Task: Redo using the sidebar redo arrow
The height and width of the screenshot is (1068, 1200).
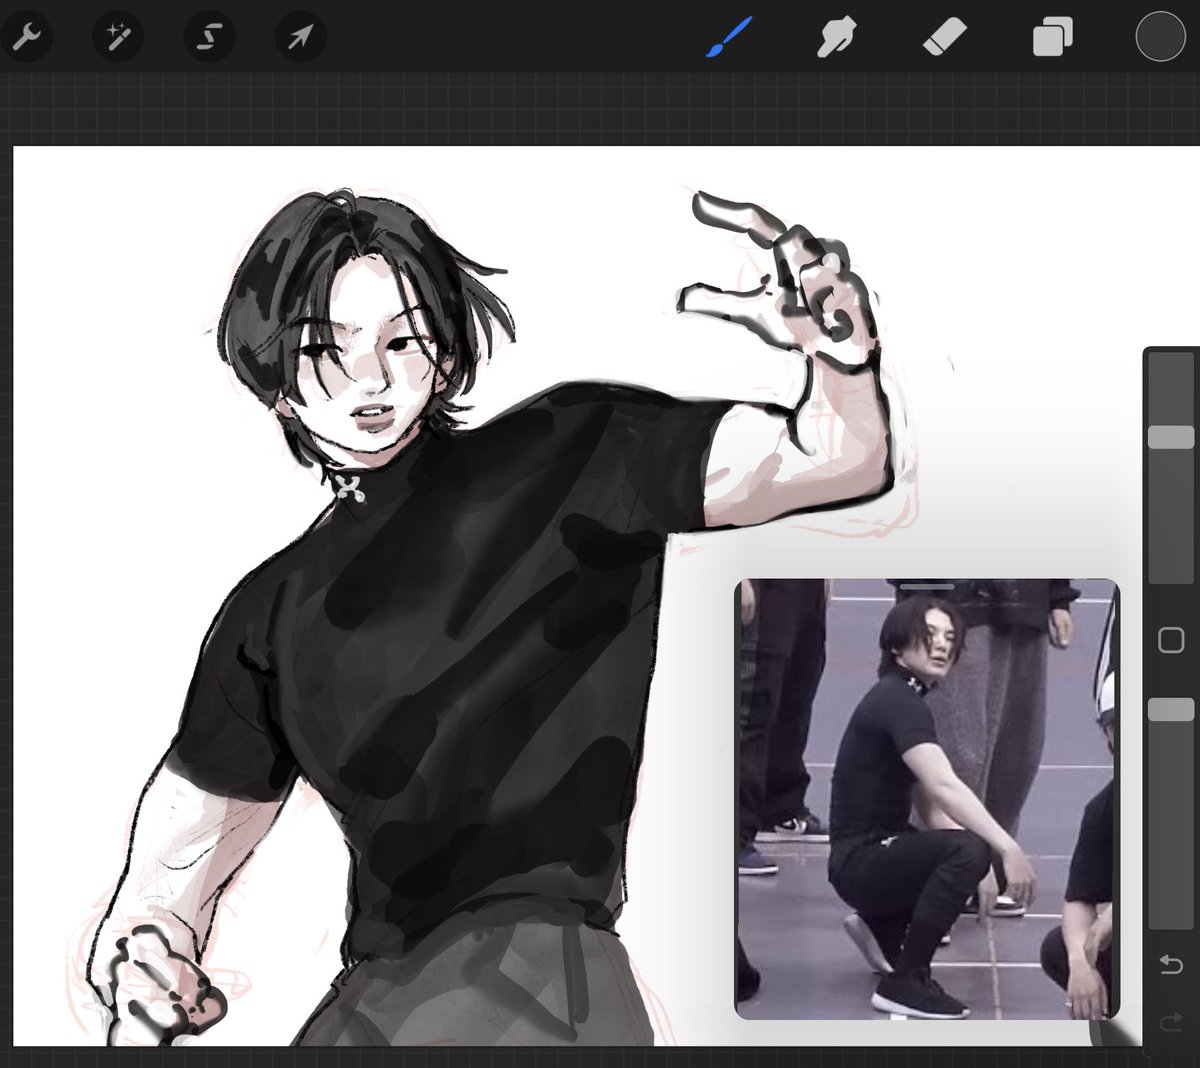Action: point(1170,1022)
